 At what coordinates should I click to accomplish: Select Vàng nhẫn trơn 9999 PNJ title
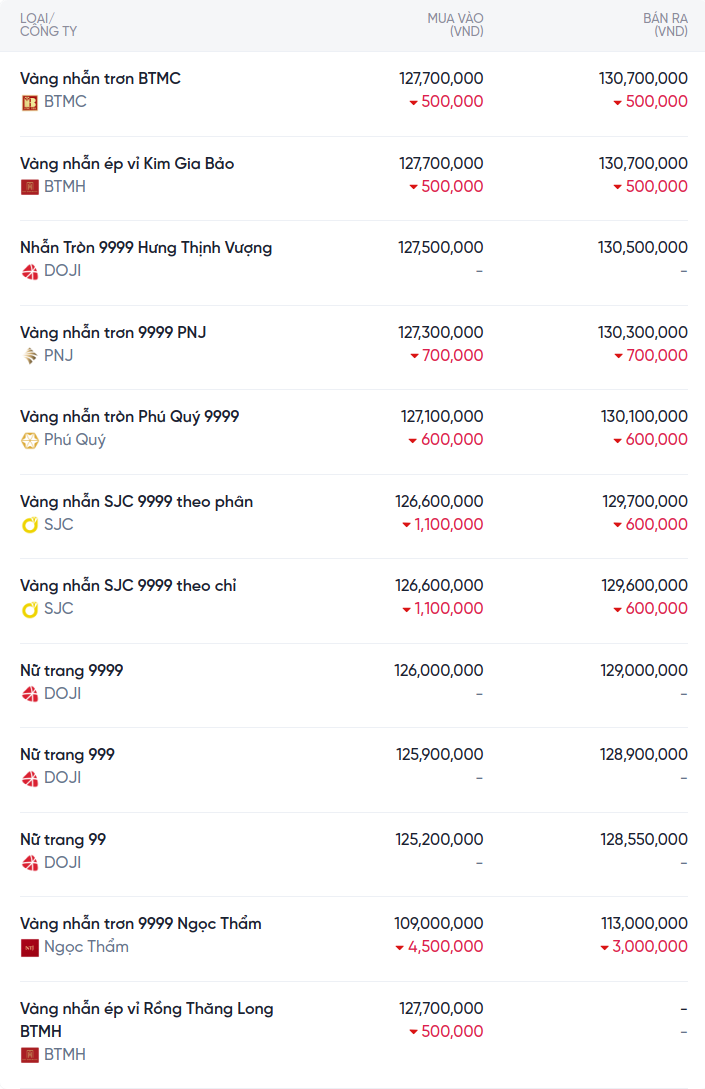click(x=113, y=333)
